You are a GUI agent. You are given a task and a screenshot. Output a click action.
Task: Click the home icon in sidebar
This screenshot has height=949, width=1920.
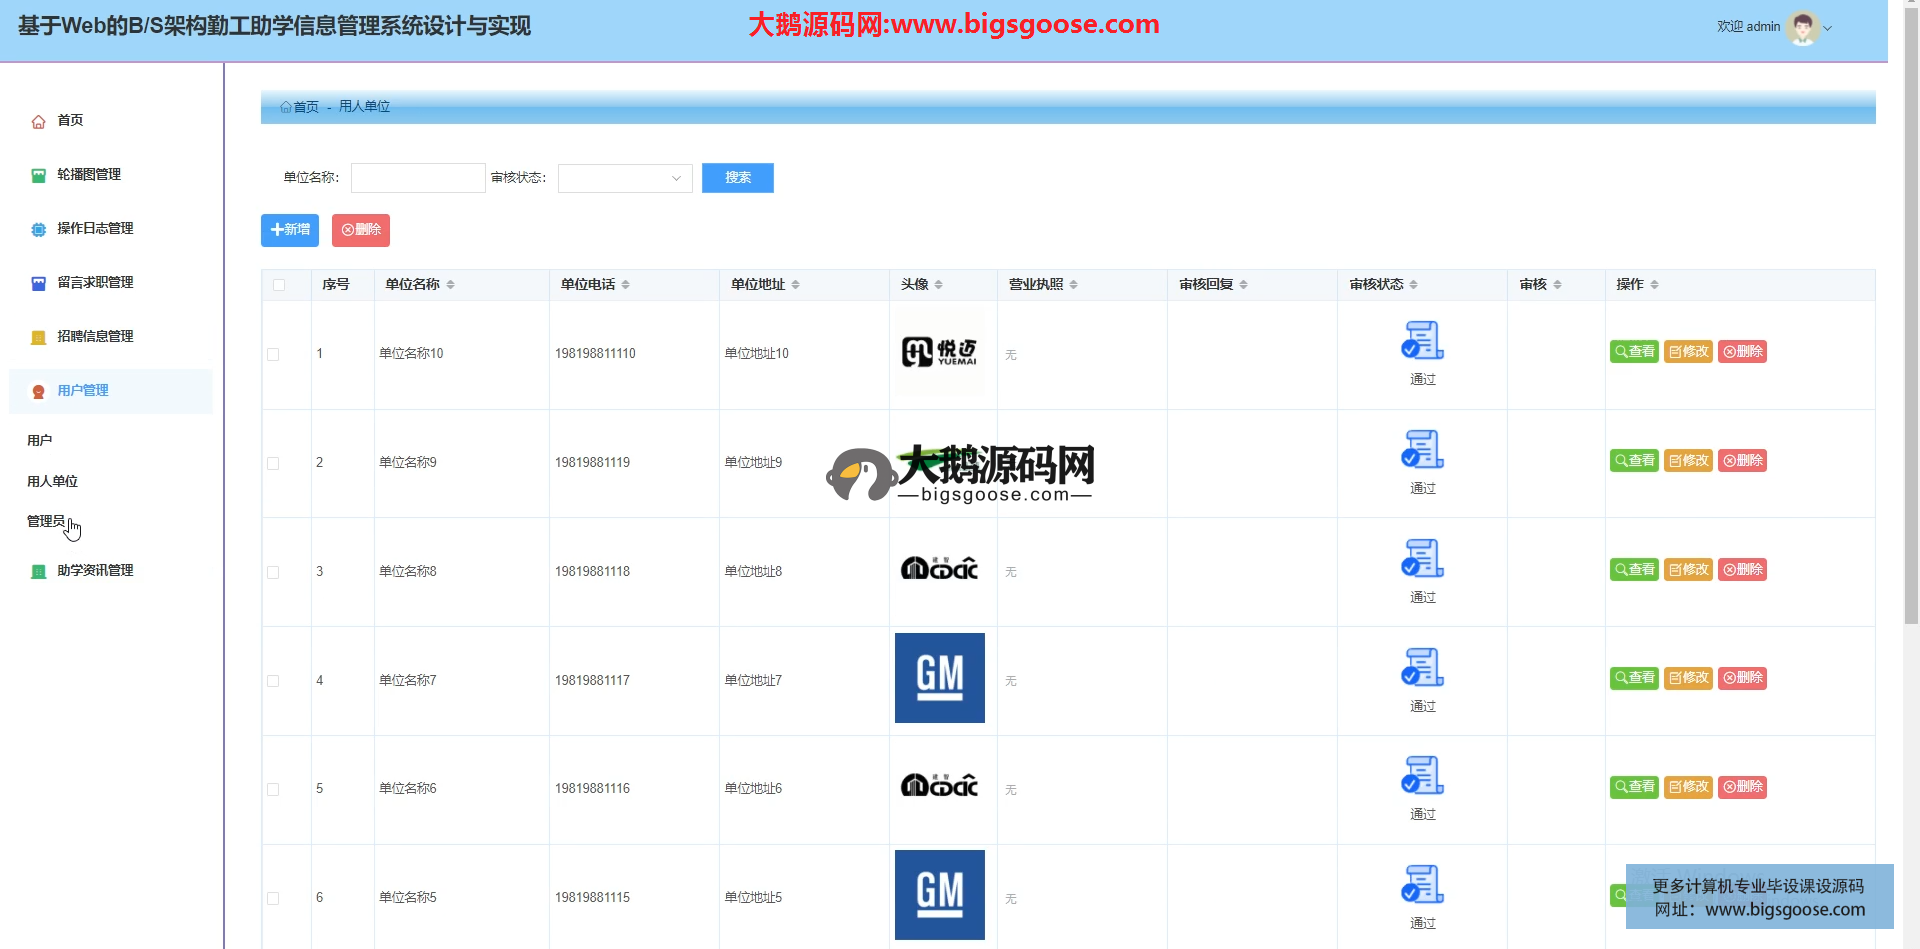38,121
